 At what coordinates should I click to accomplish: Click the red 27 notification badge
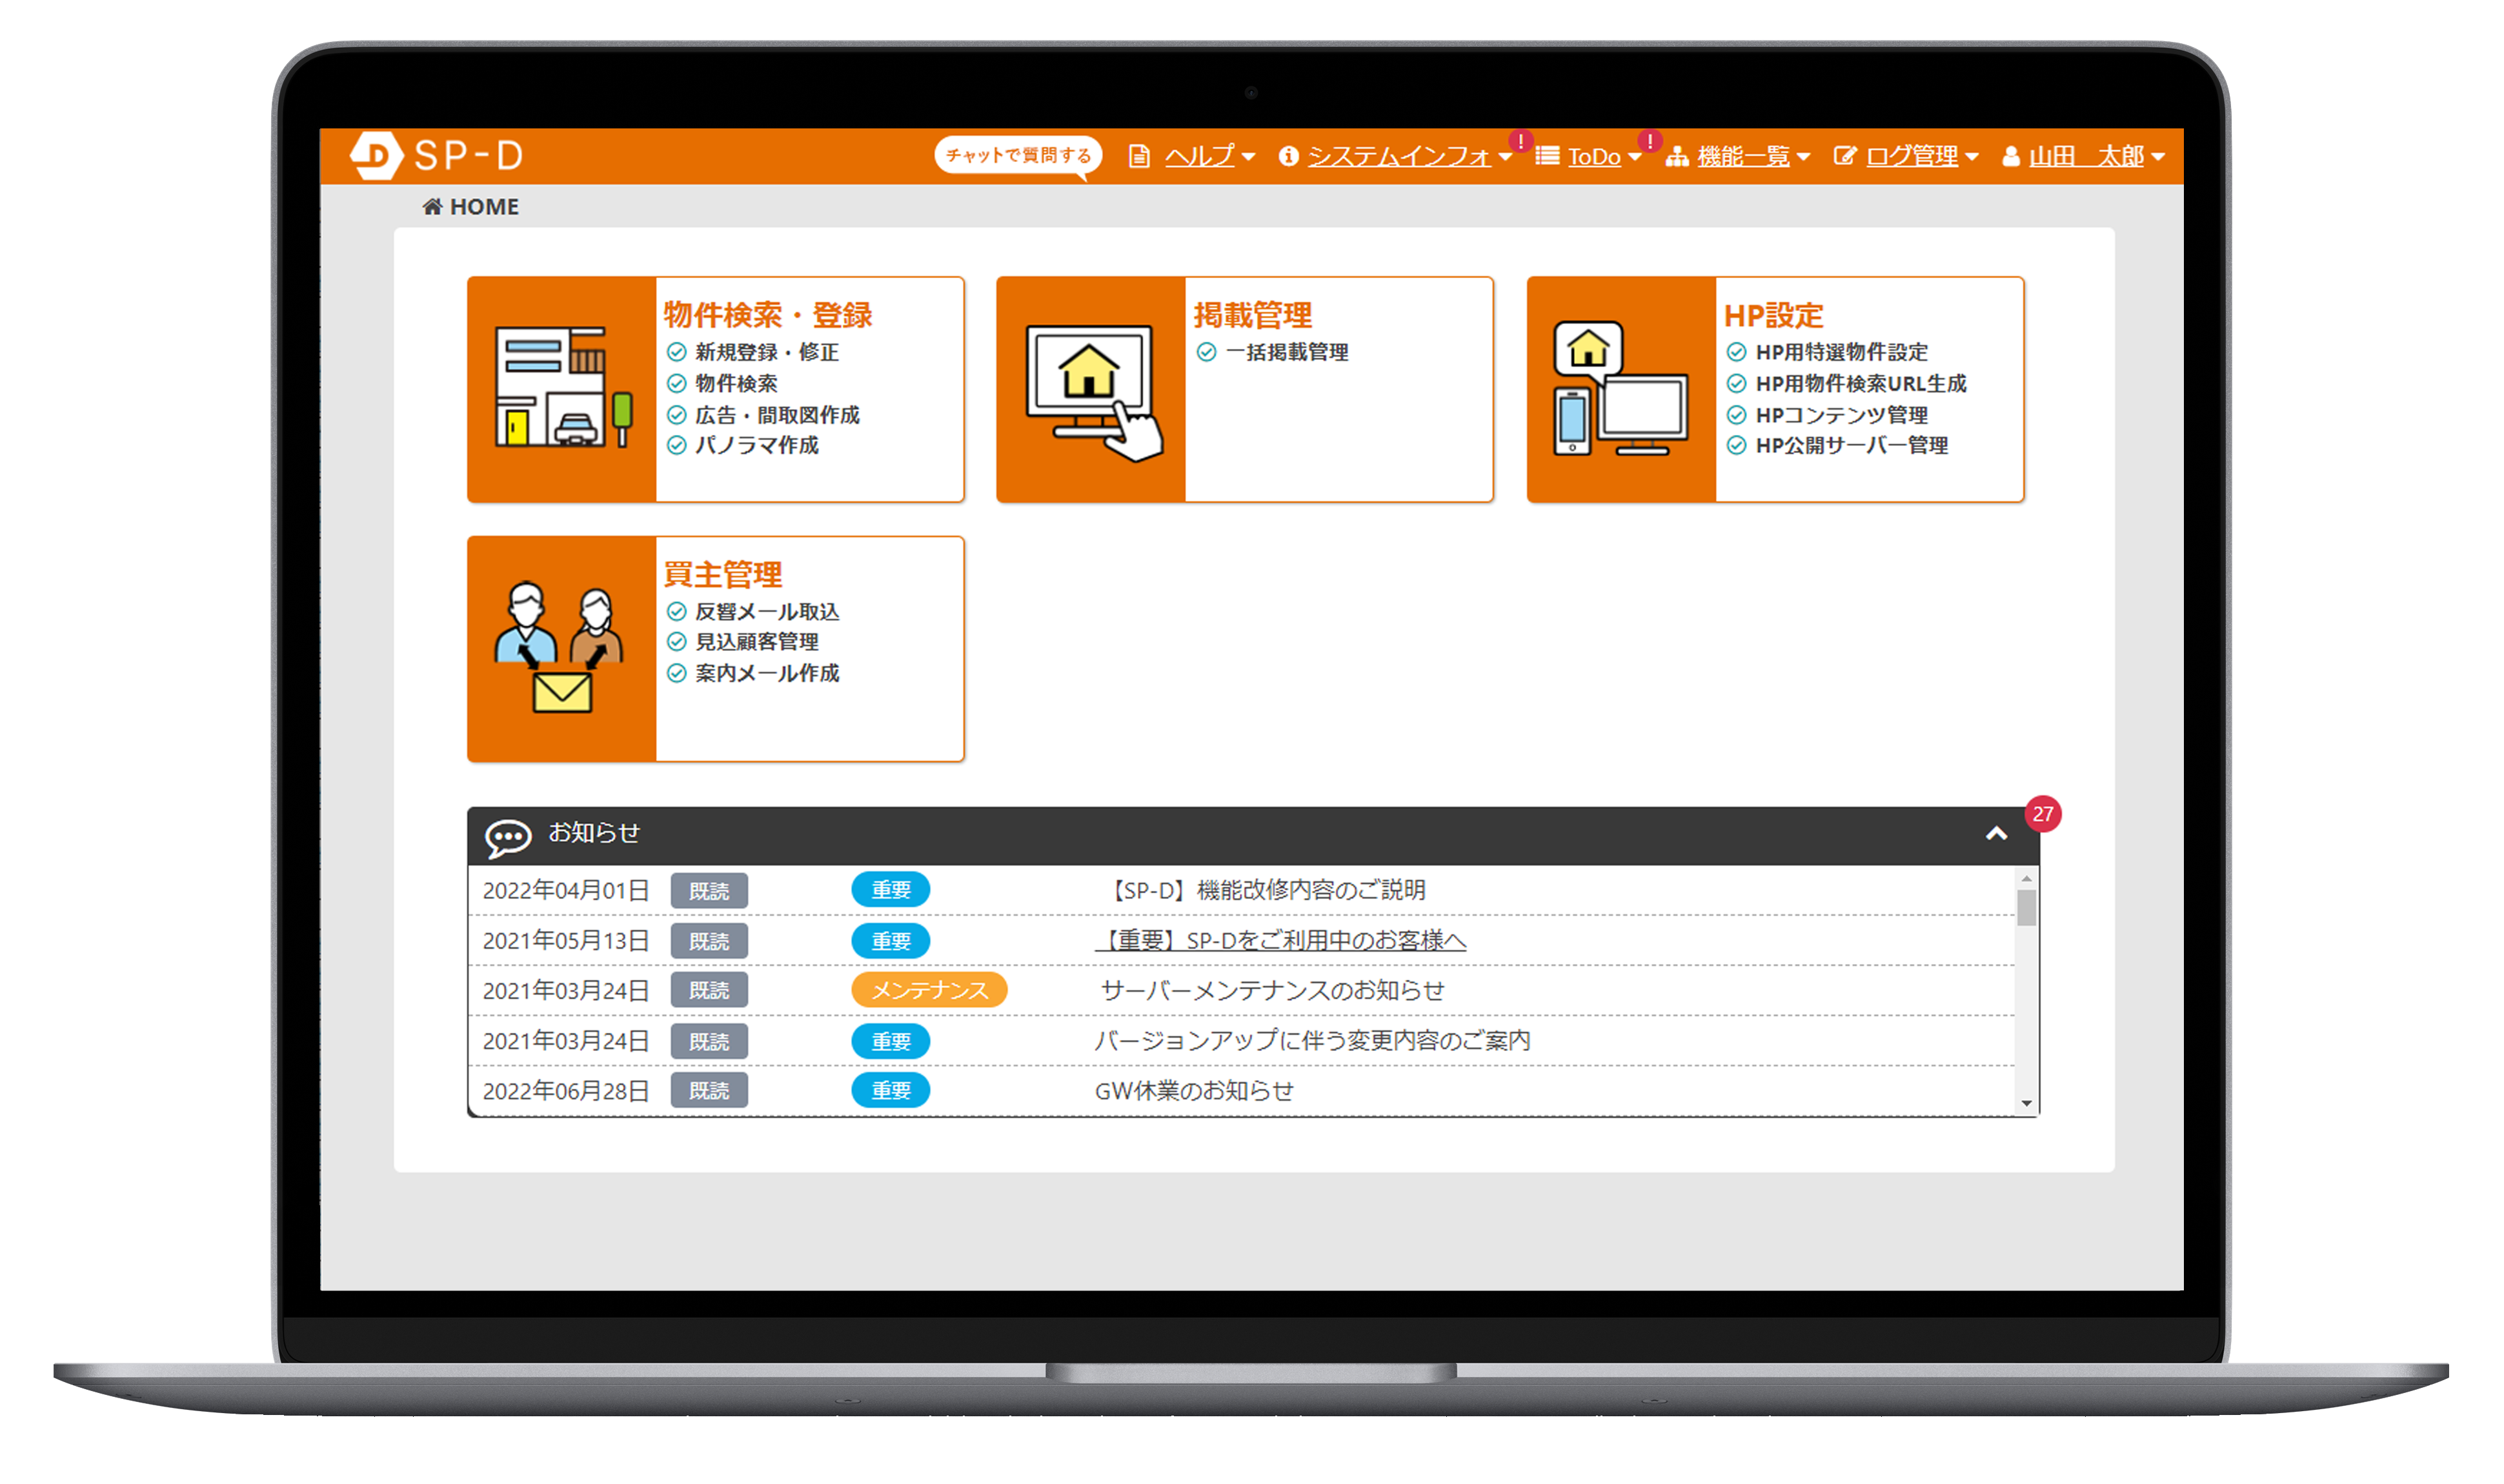click(2042, 814)
